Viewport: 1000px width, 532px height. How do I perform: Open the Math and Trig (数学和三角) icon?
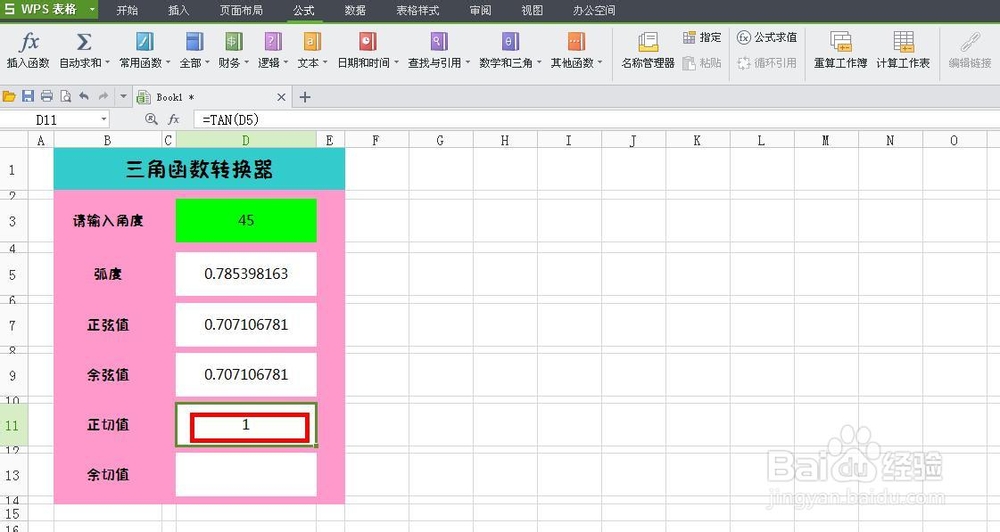click(x=510, y=42)
